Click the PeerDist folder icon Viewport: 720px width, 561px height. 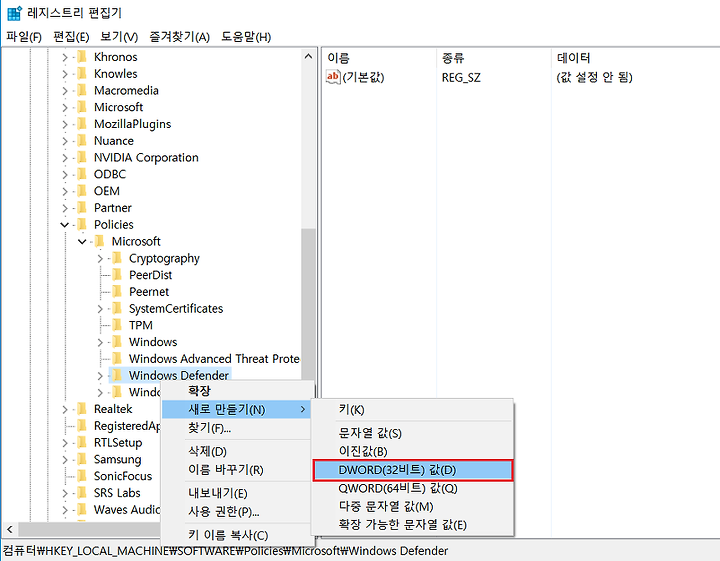coord(117,275)
